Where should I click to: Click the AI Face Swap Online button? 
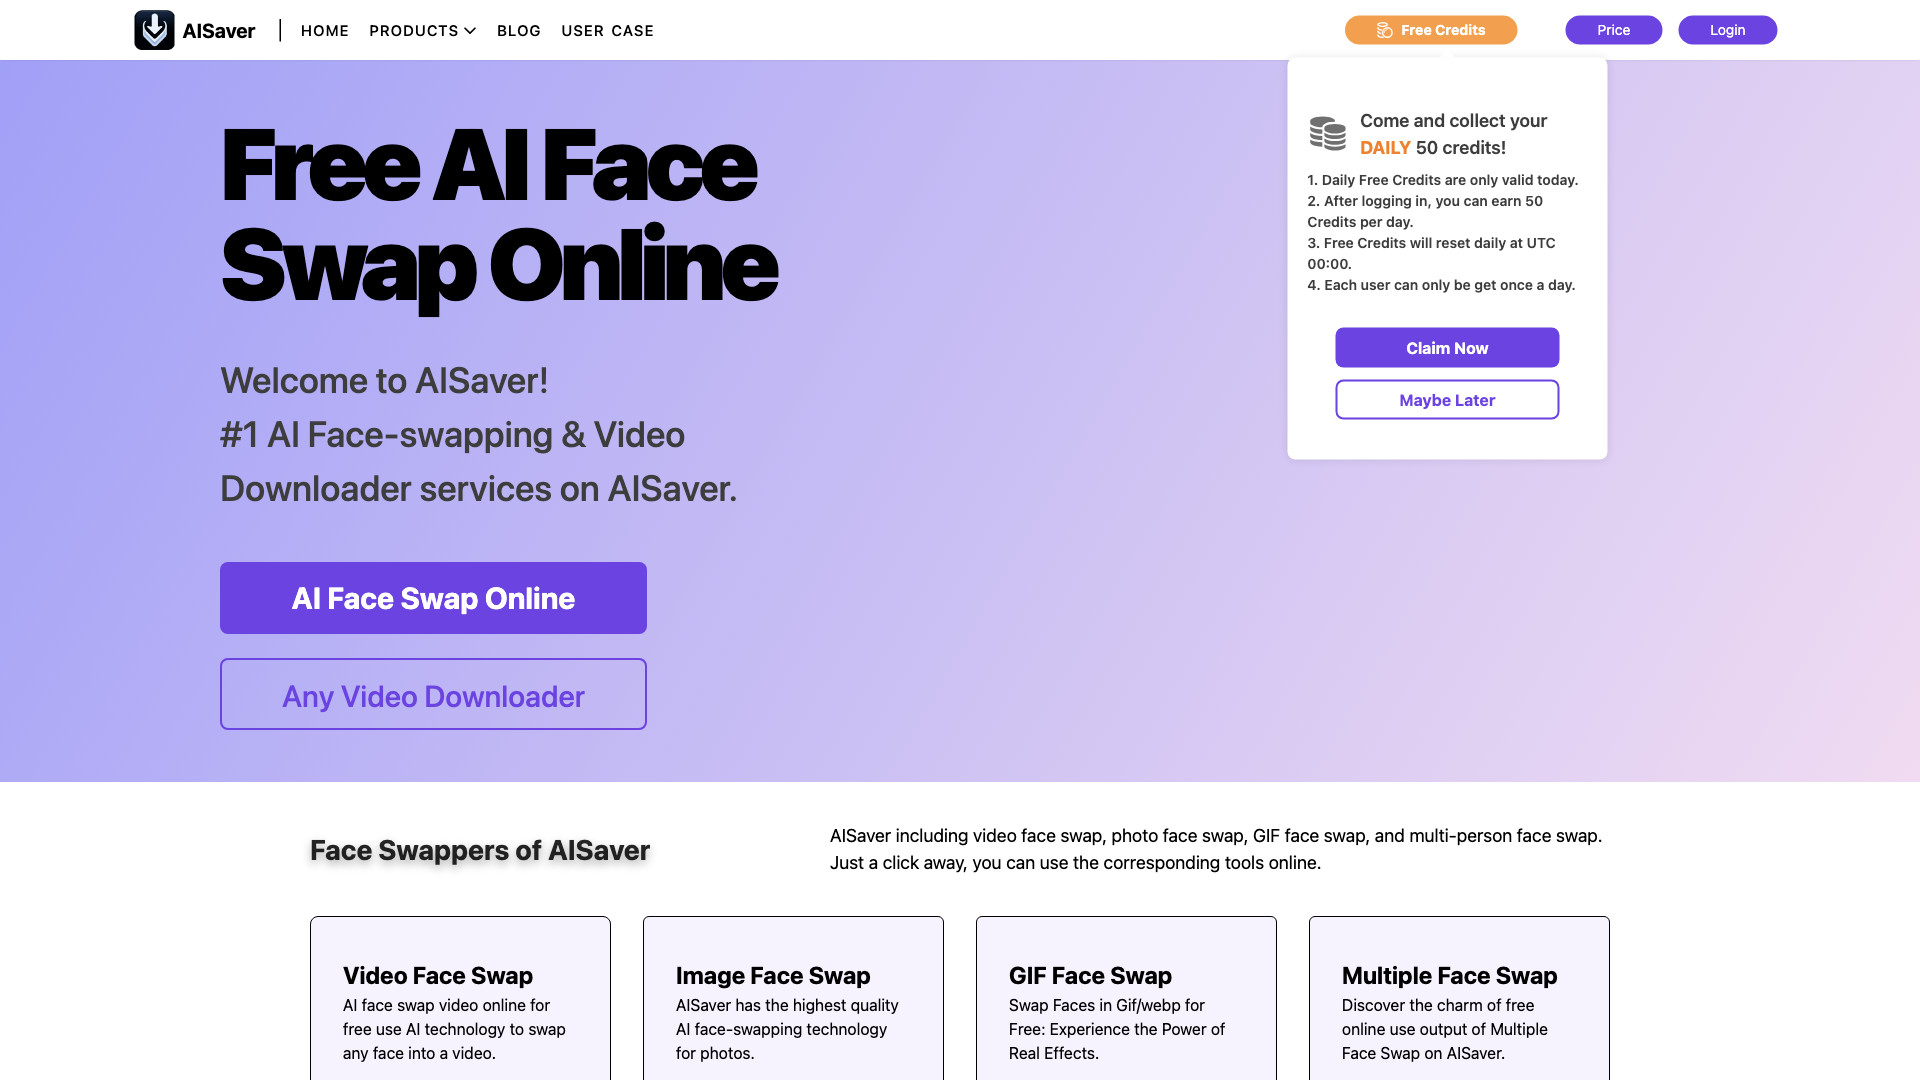434,597
